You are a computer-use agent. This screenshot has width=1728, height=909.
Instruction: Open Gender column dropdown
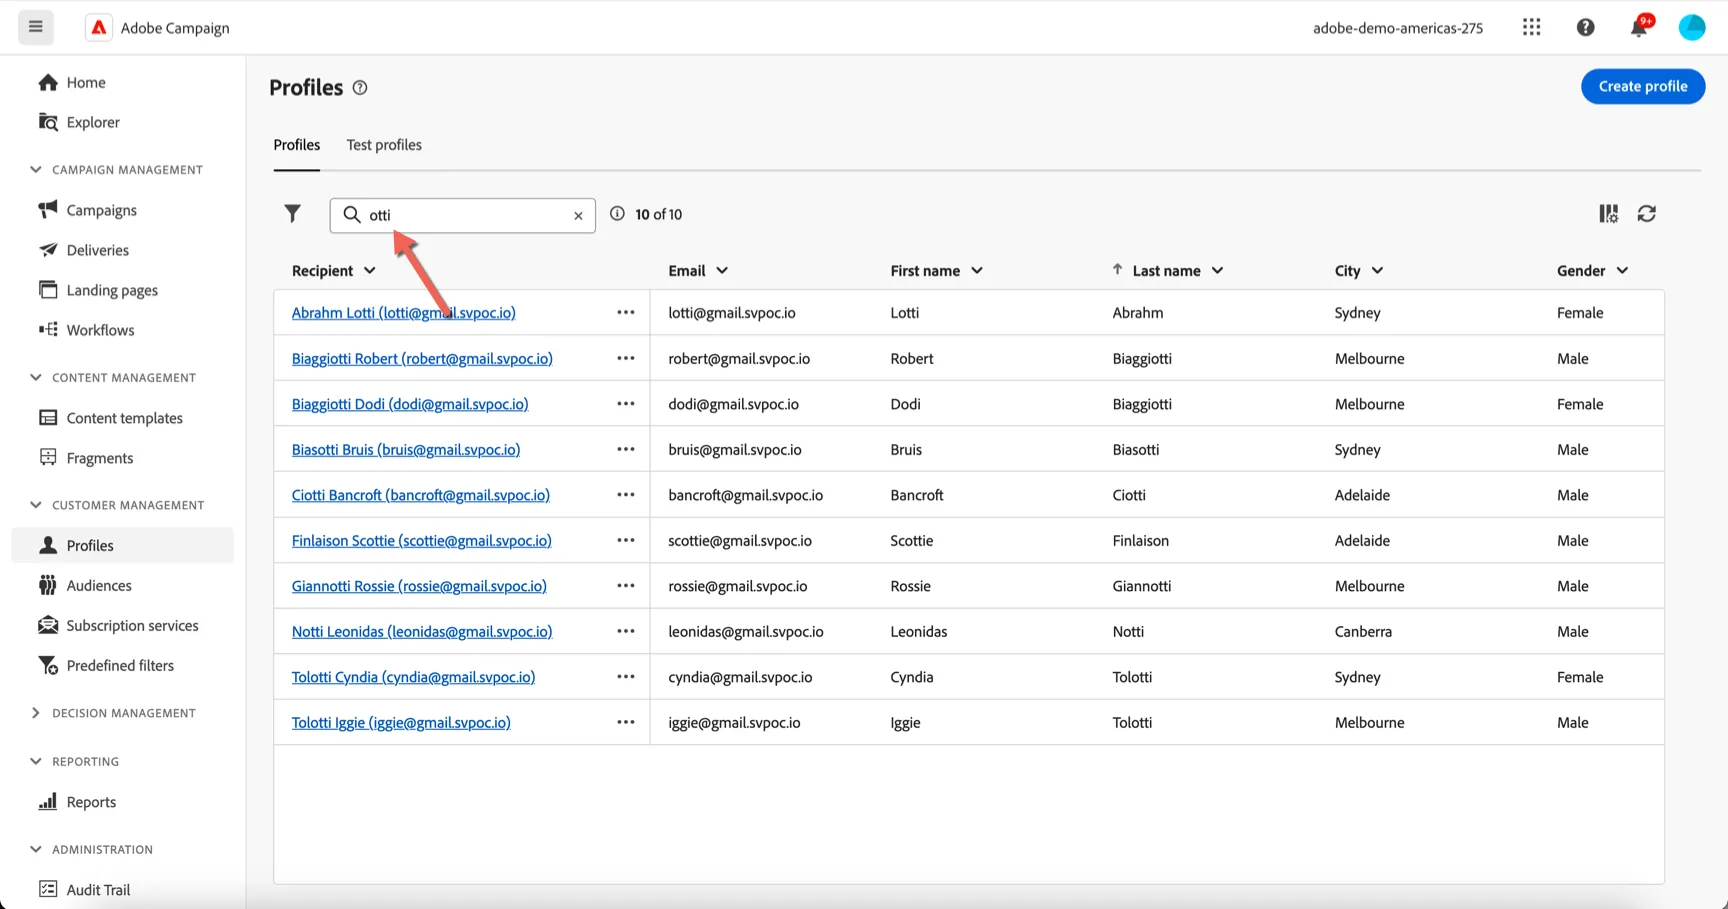click(1622, 271)
